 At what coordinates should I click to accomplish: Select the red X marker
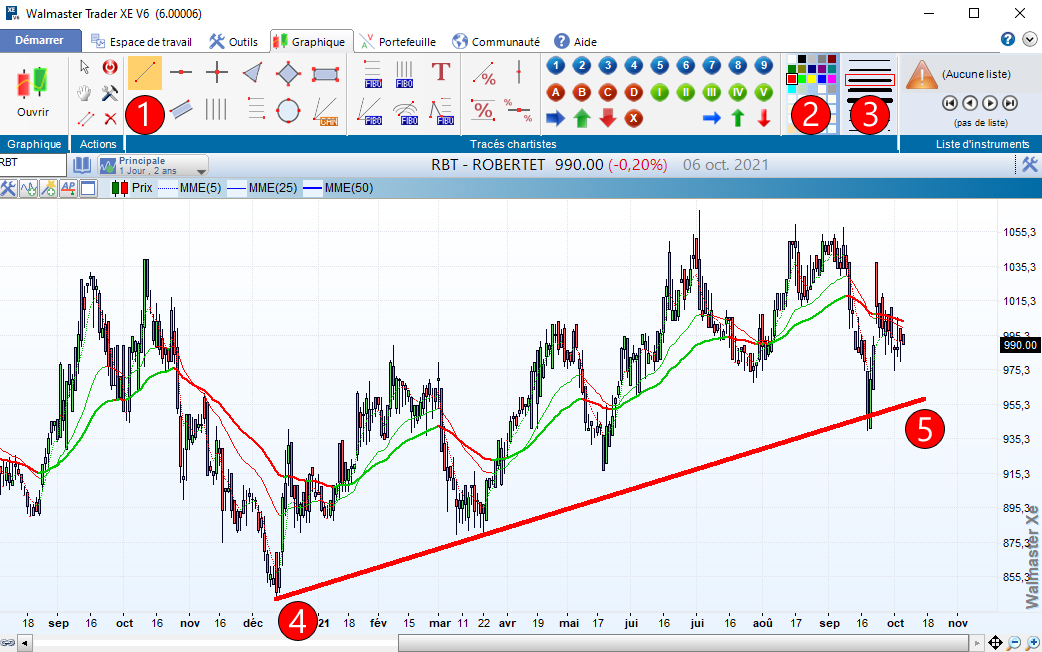[633, 119]
